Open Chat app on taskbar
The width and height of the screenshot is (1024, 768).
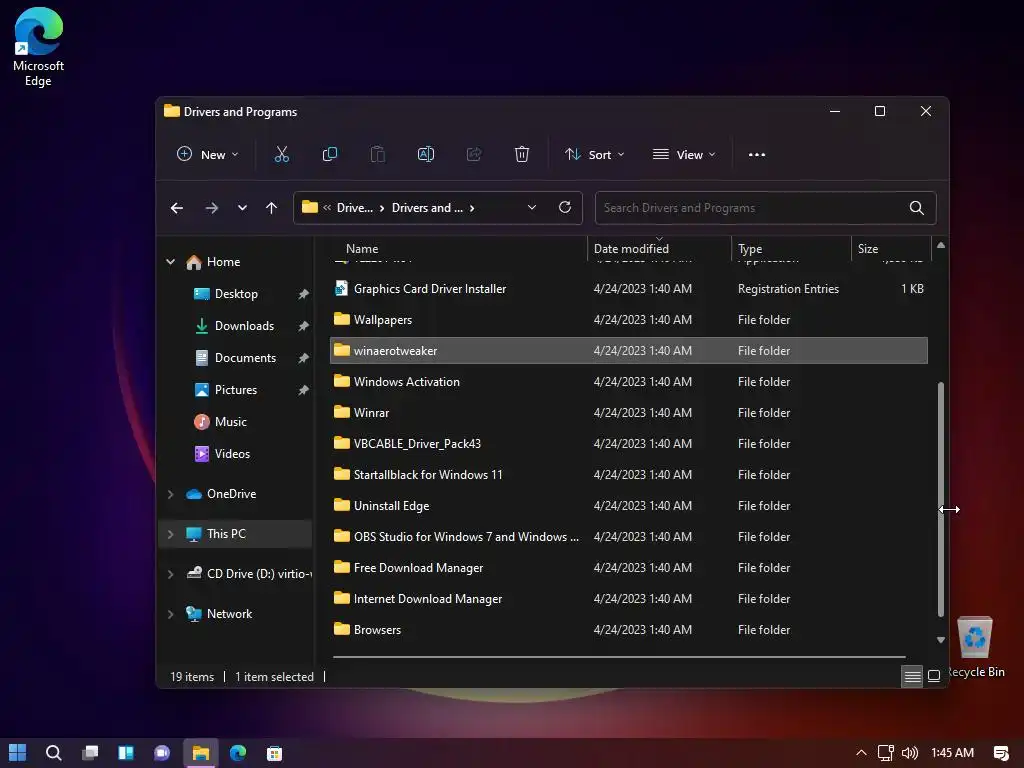click(162, 753)
